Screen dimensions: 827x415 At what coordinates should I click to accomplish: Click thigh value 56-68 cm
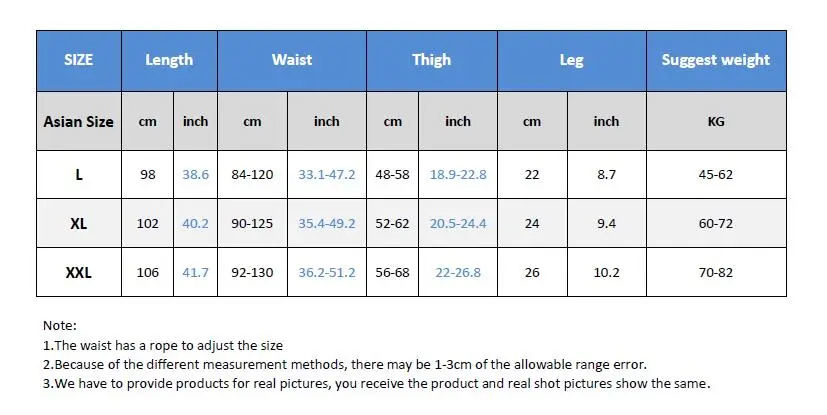(x=392, y=273)
